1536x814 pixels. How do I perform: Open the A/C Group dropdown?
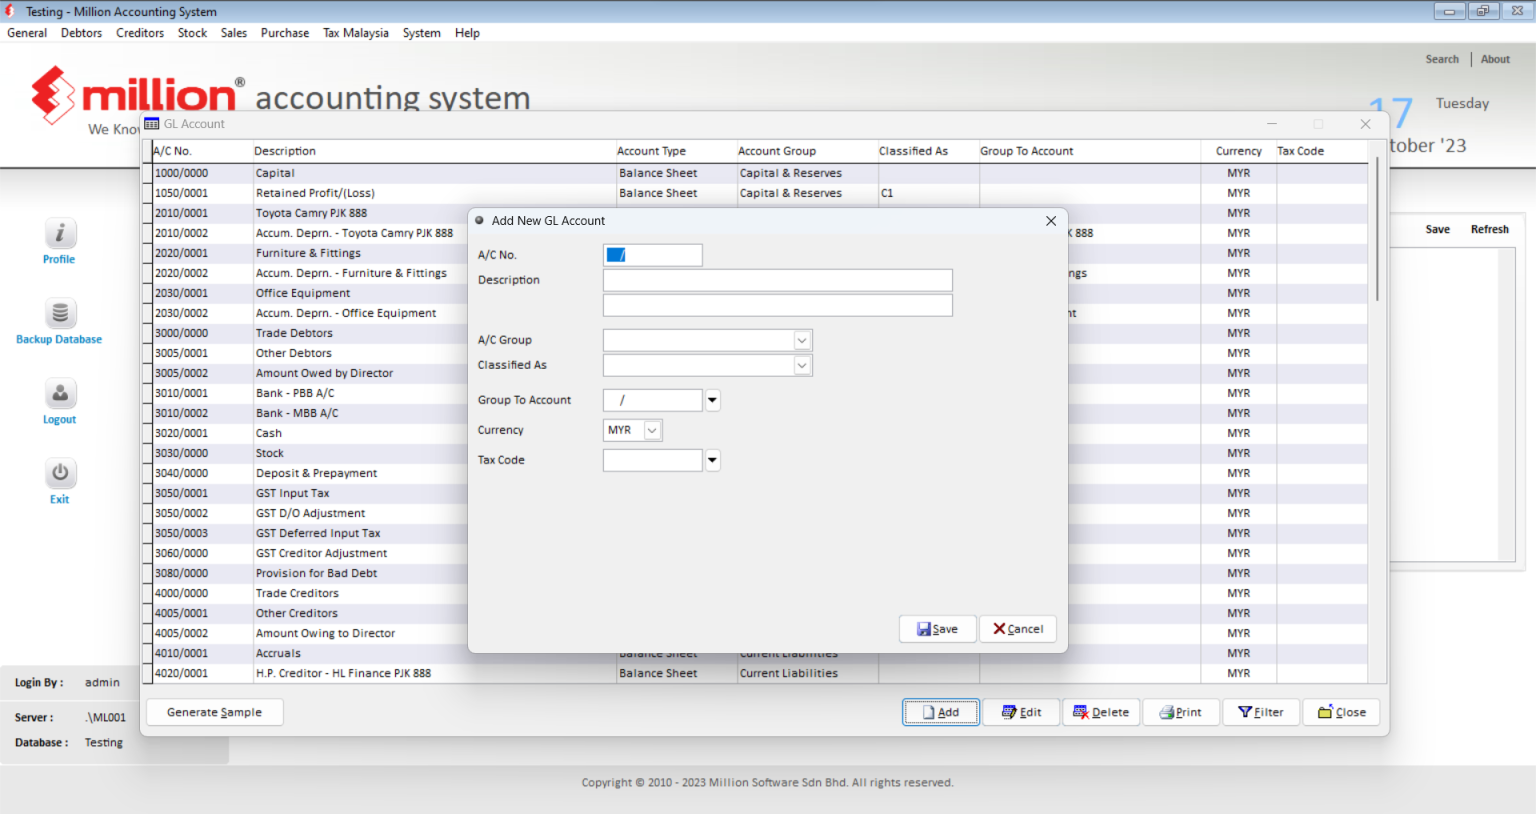(x=802, y=340)
